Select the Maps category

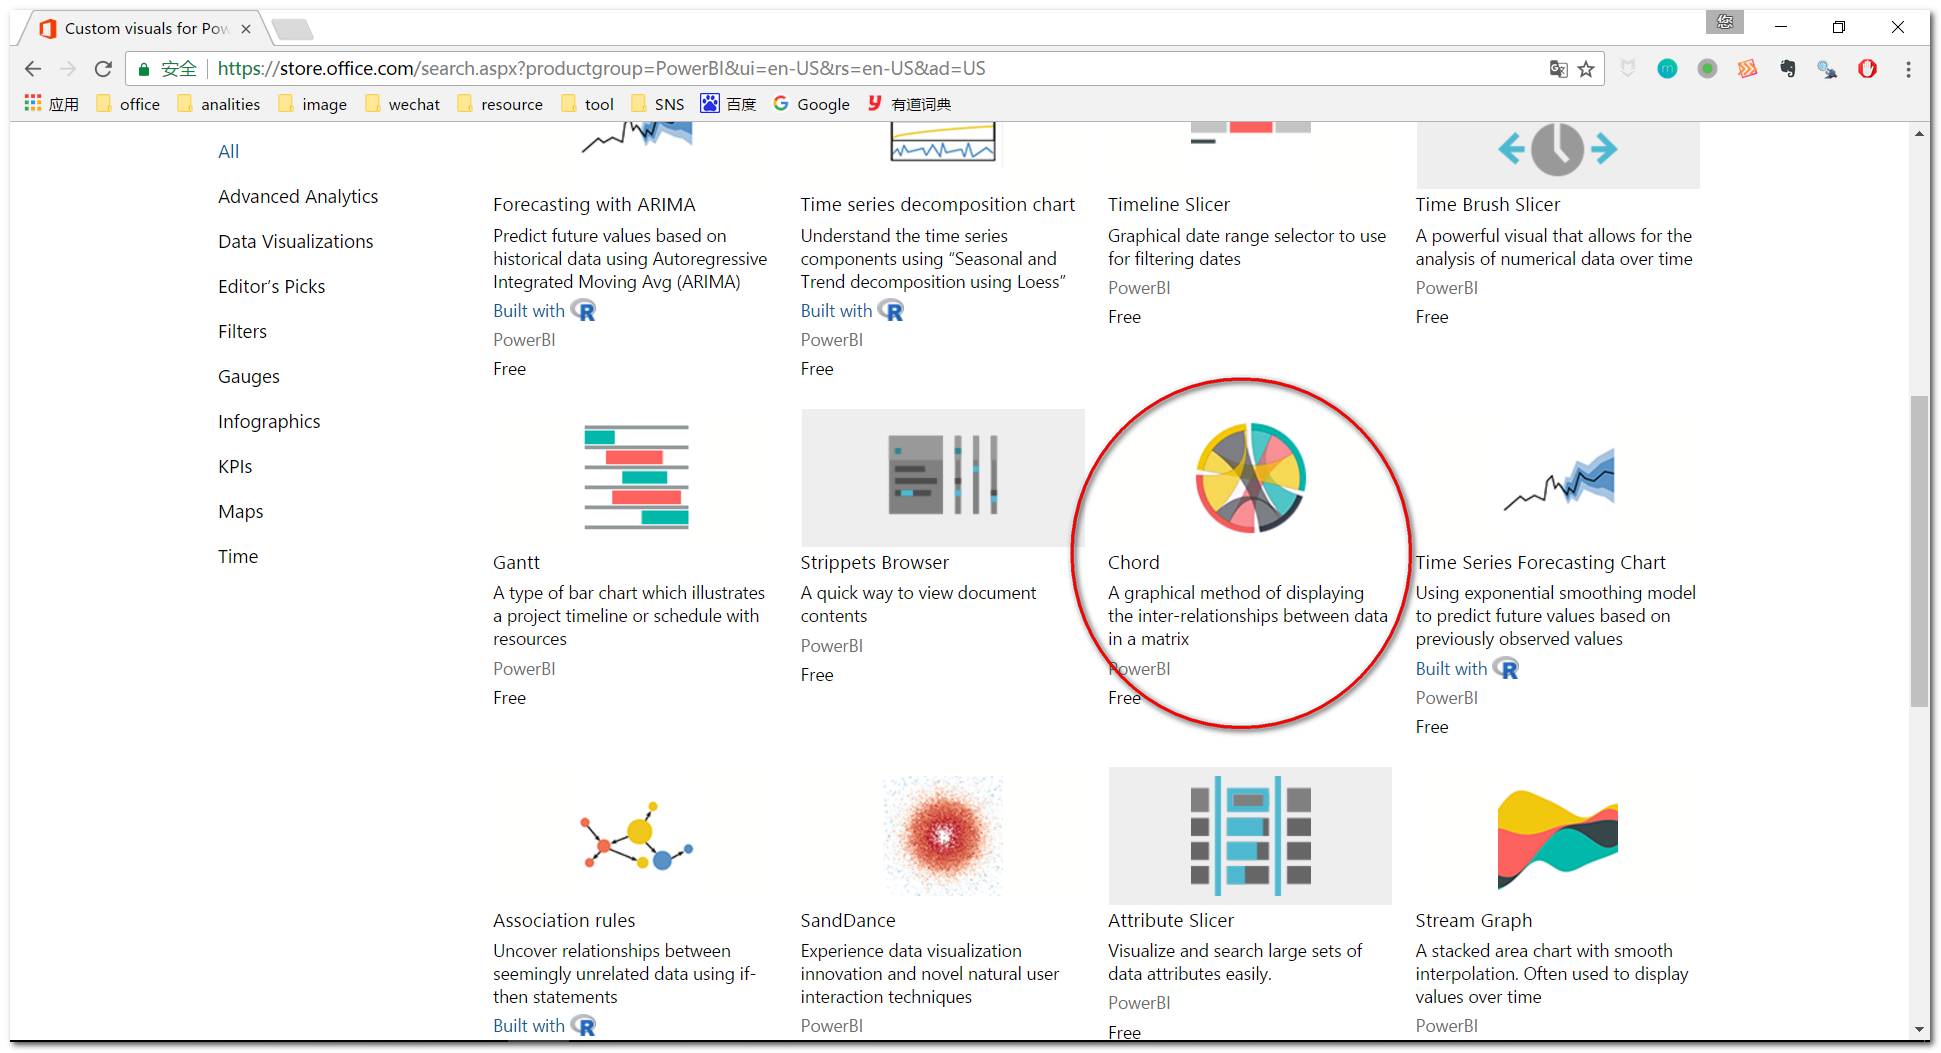240,512
